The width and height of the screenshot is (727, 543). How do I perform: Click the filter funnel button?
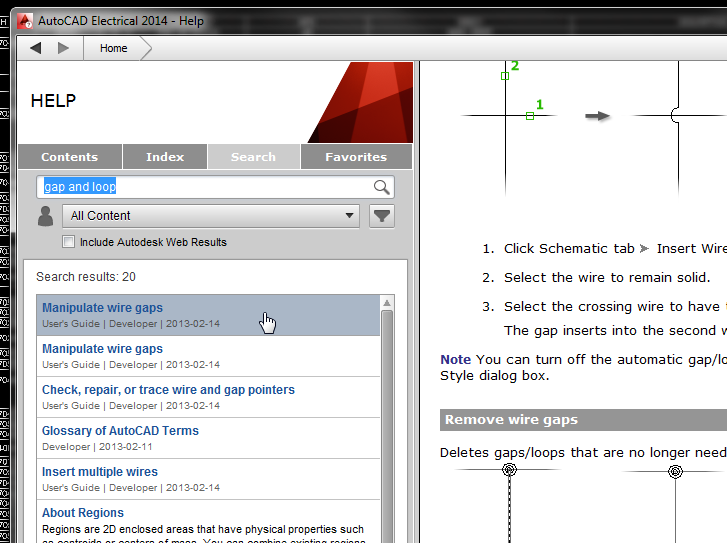382,216
